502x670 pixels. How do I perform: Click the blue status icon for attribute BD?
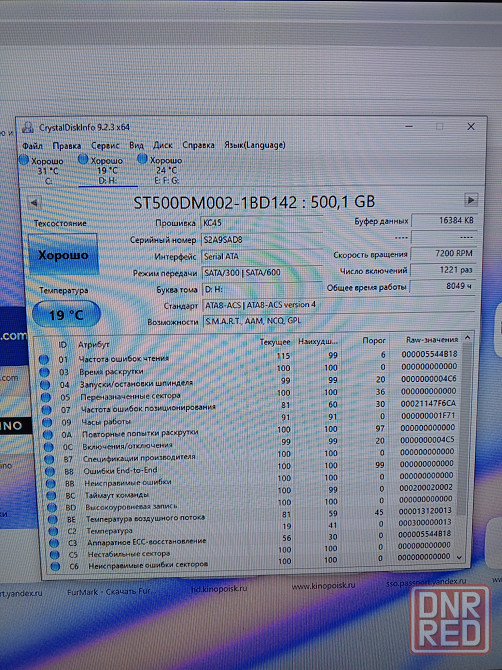[x=52, y=508]
